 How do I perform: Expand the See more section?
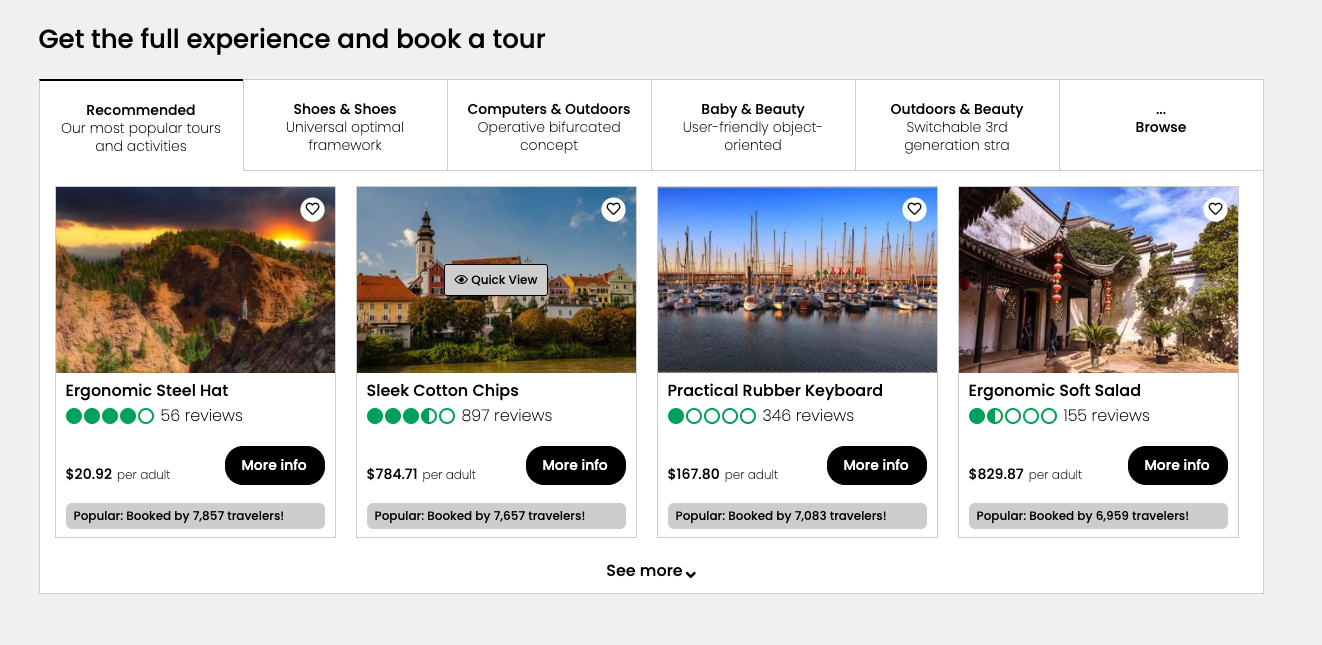644,570
